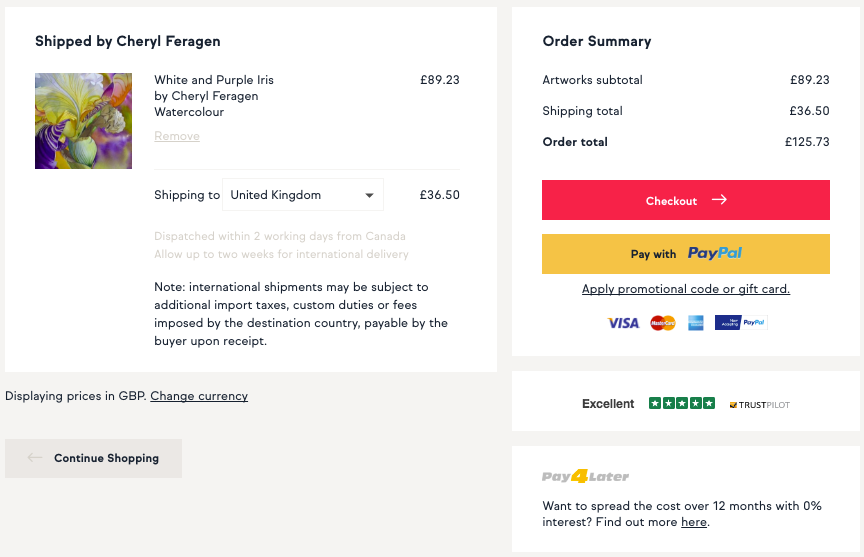The width and height of the screenshot is (864, 557).
Task: Open the White and Purple Iris thumbnail
Action: click(83, 121)
